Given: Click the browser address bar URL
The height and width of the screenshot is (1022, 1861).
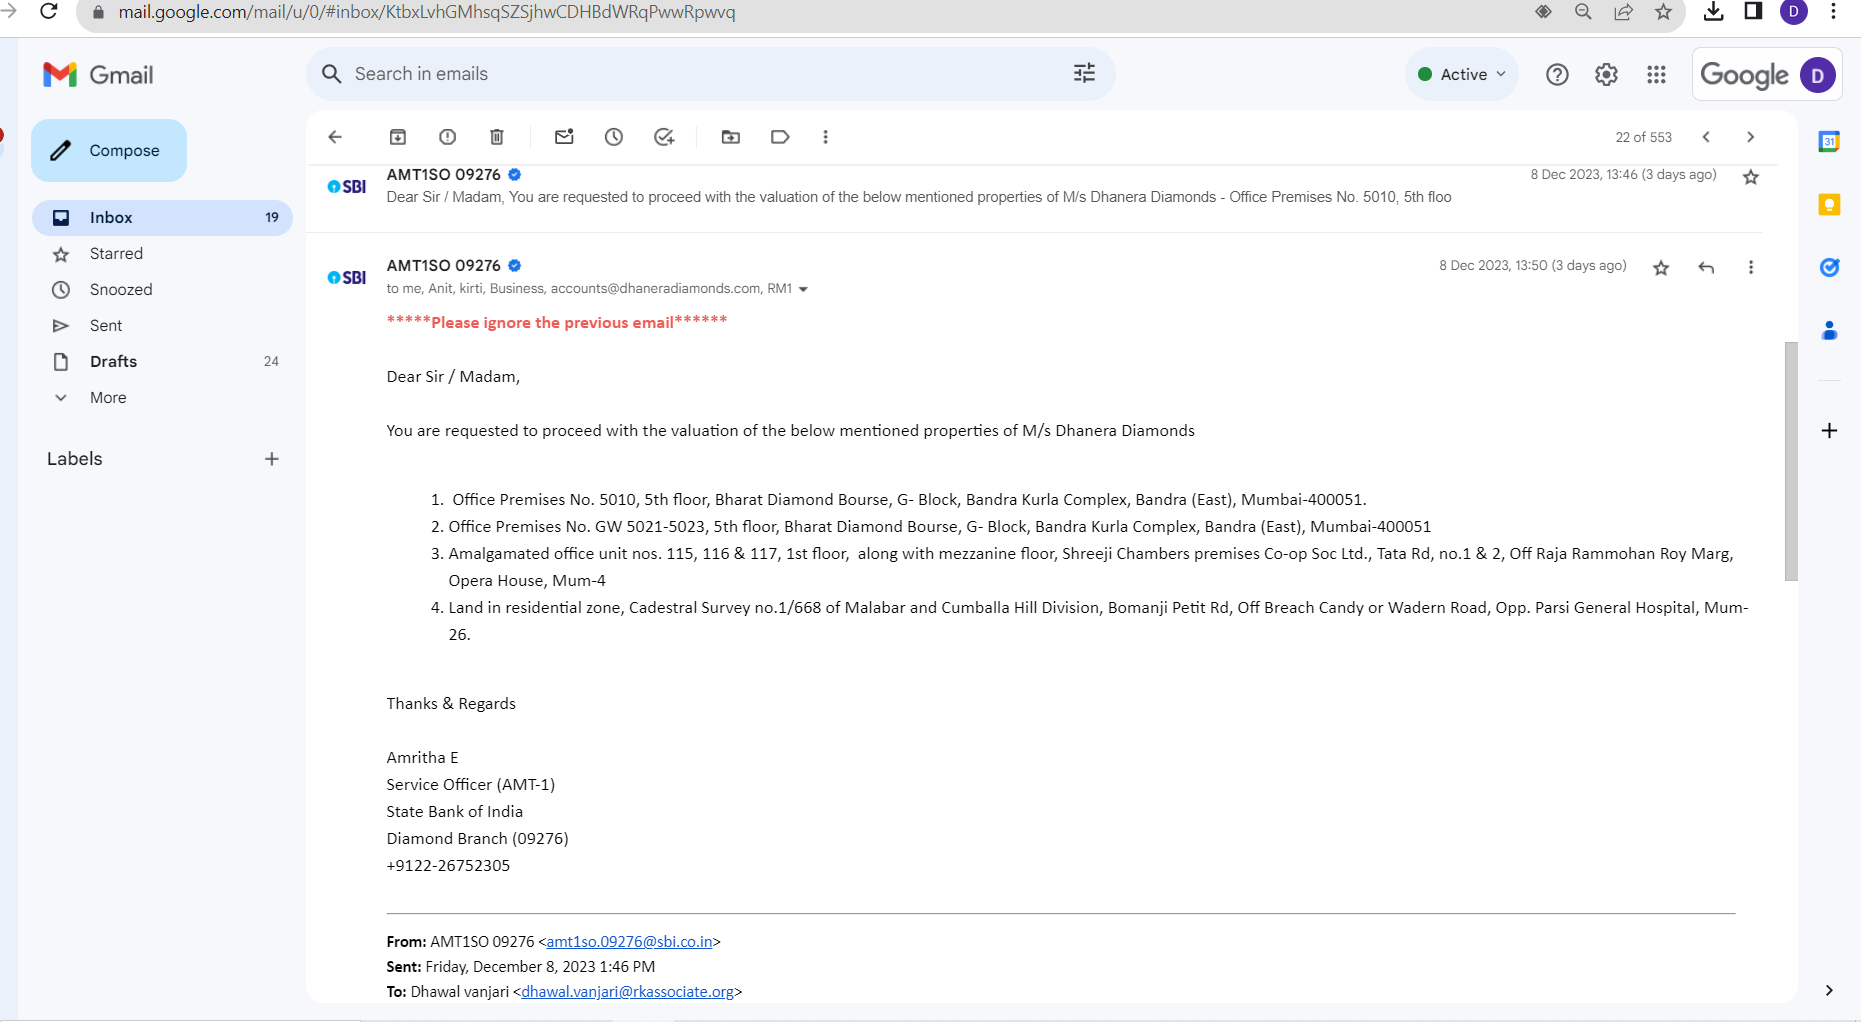Looking at the screenshot, I should [x=427, y=12].
